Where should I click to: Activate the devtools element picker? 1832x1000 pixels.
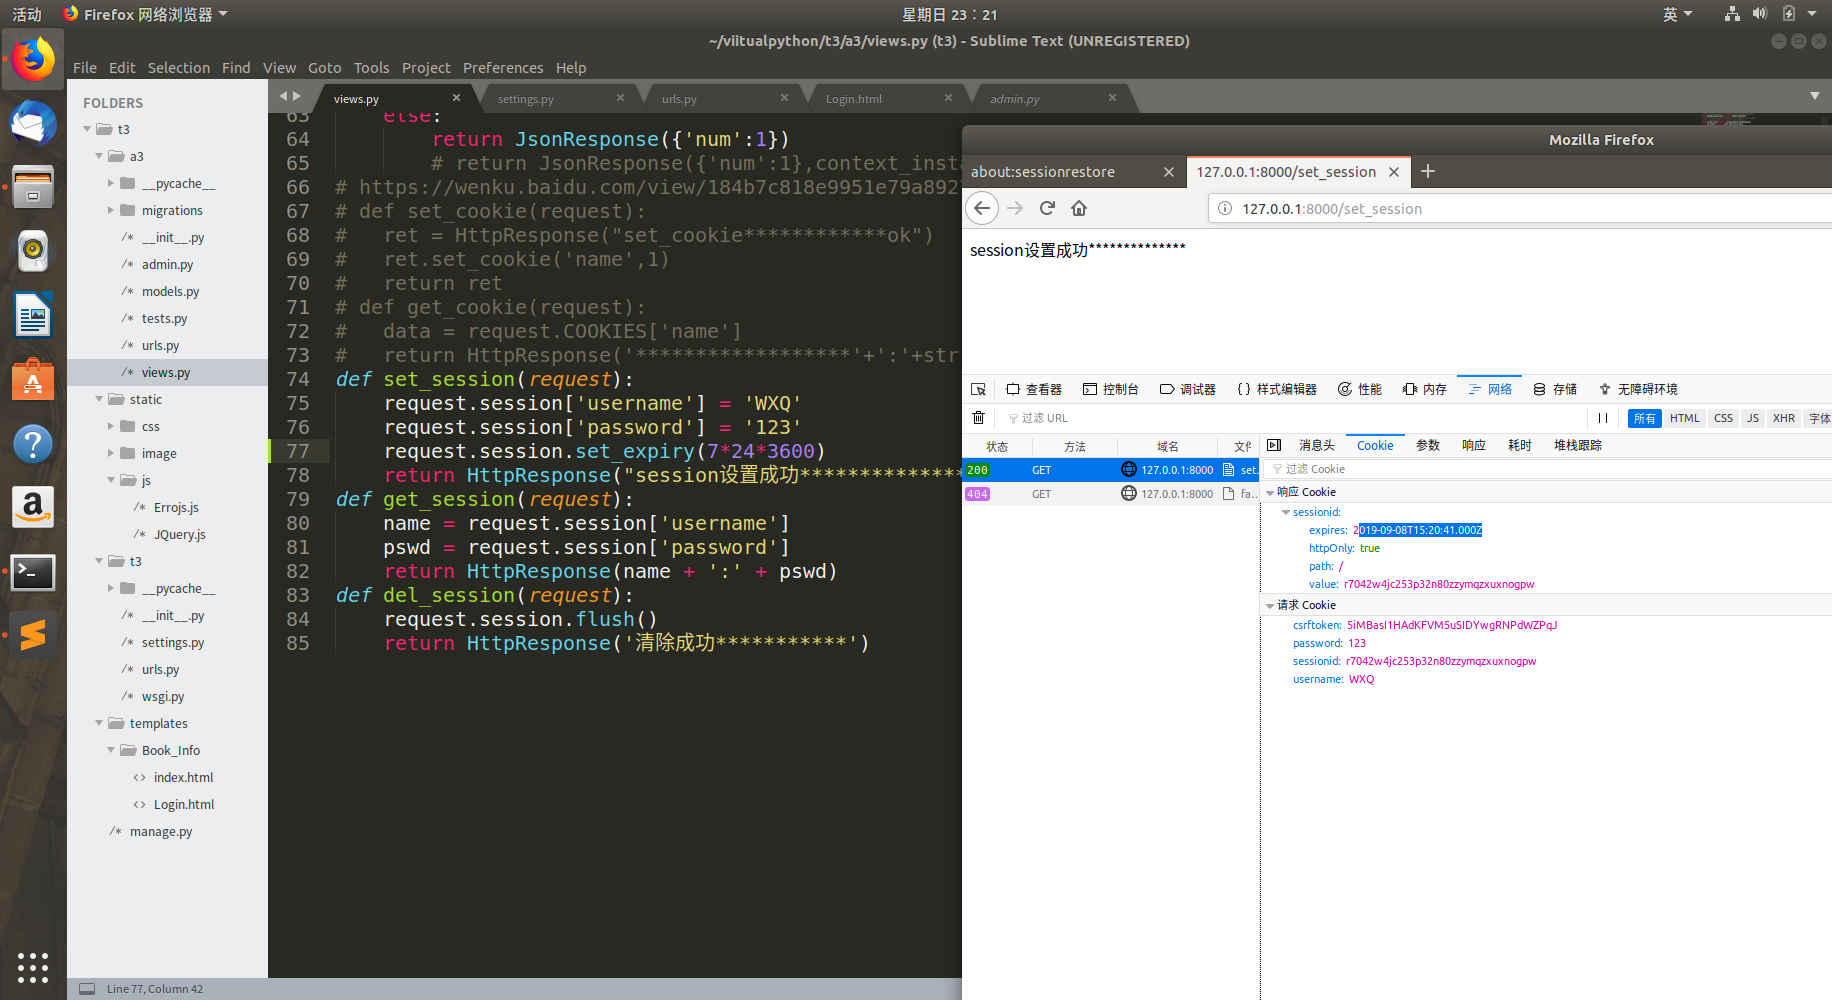[x=978, y=389]
